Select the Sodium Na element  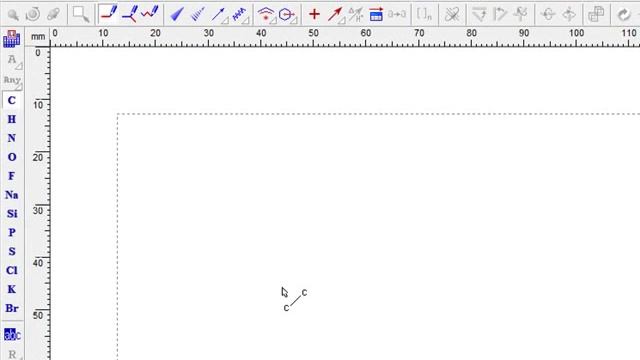point(12,195)
